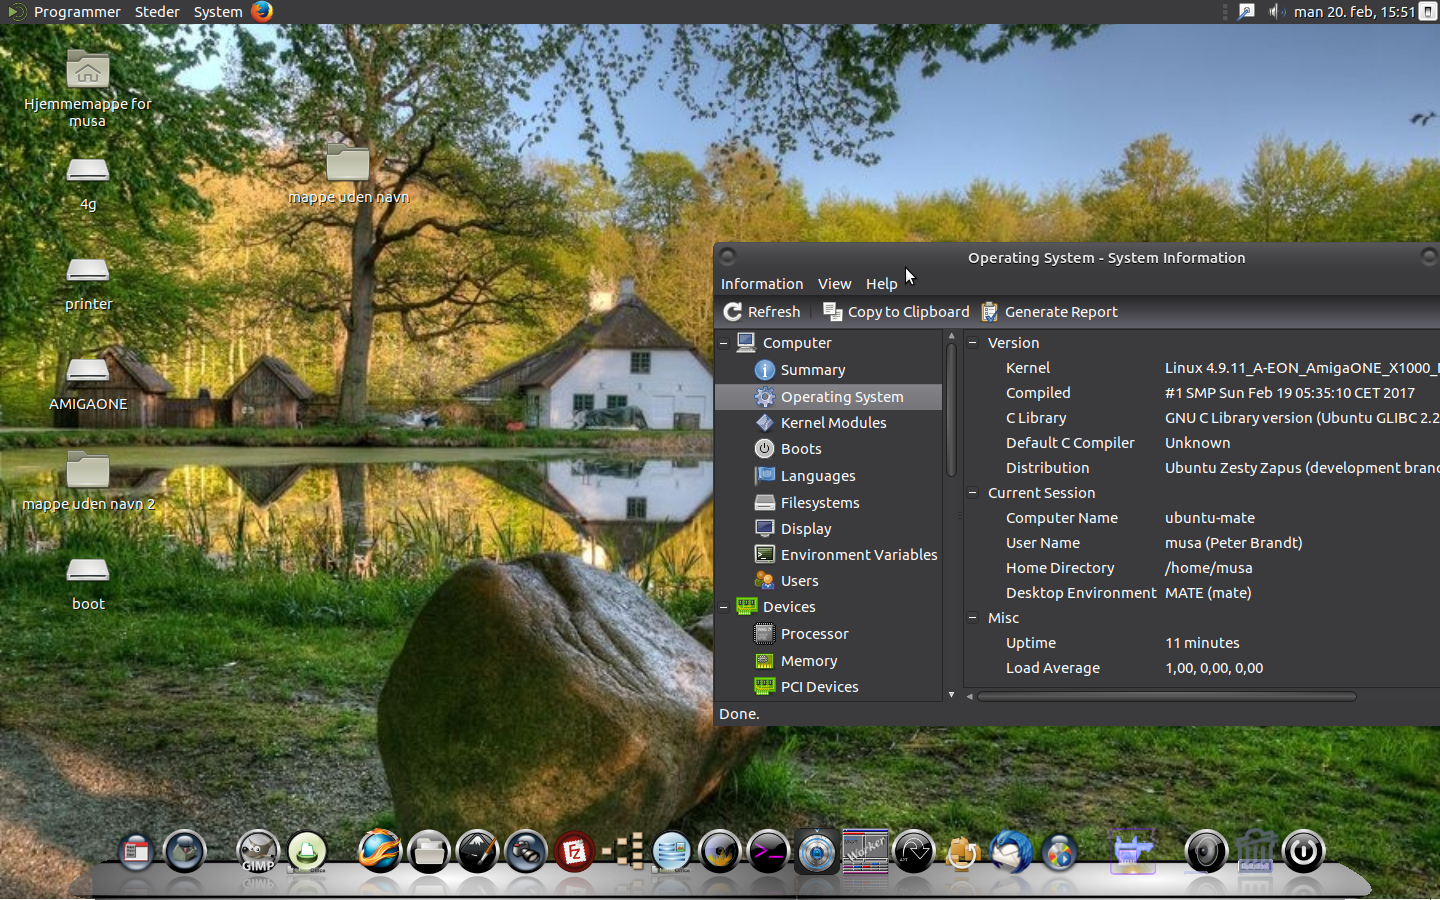The width and height of the screenshot is (1440, 900).
Task: Show the Processor device information
Action: point(813,634)
